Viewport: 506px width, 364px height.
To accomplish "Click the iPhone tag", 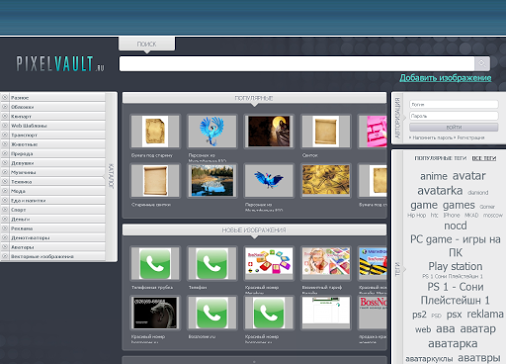I will 452,215.
